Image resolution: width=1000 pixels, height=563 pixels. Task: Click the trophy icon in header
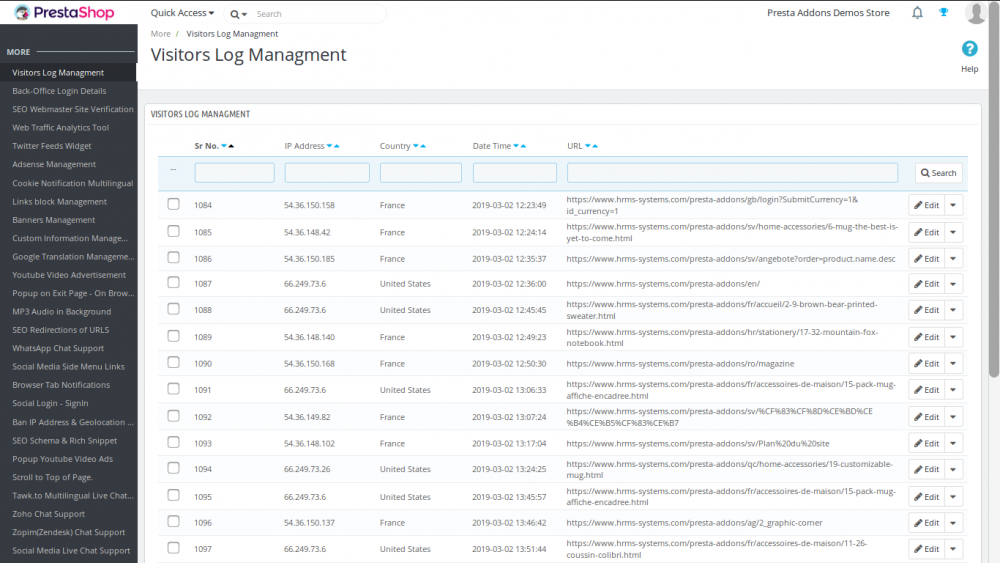943,13
